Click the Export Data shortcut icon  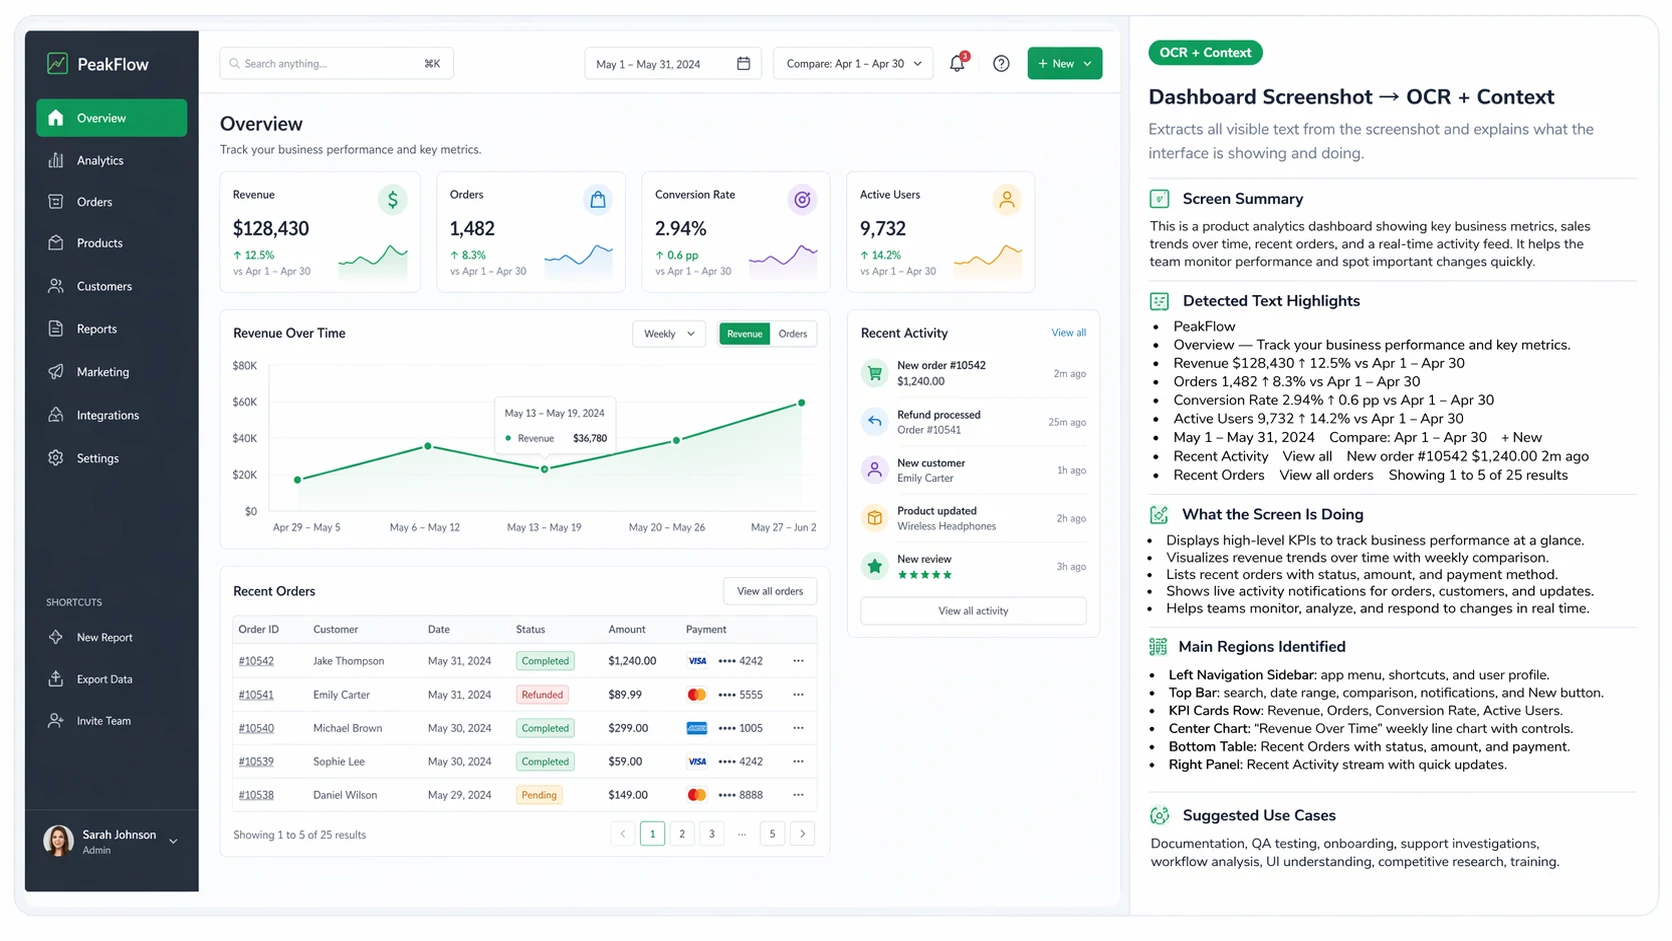[56, 679]
